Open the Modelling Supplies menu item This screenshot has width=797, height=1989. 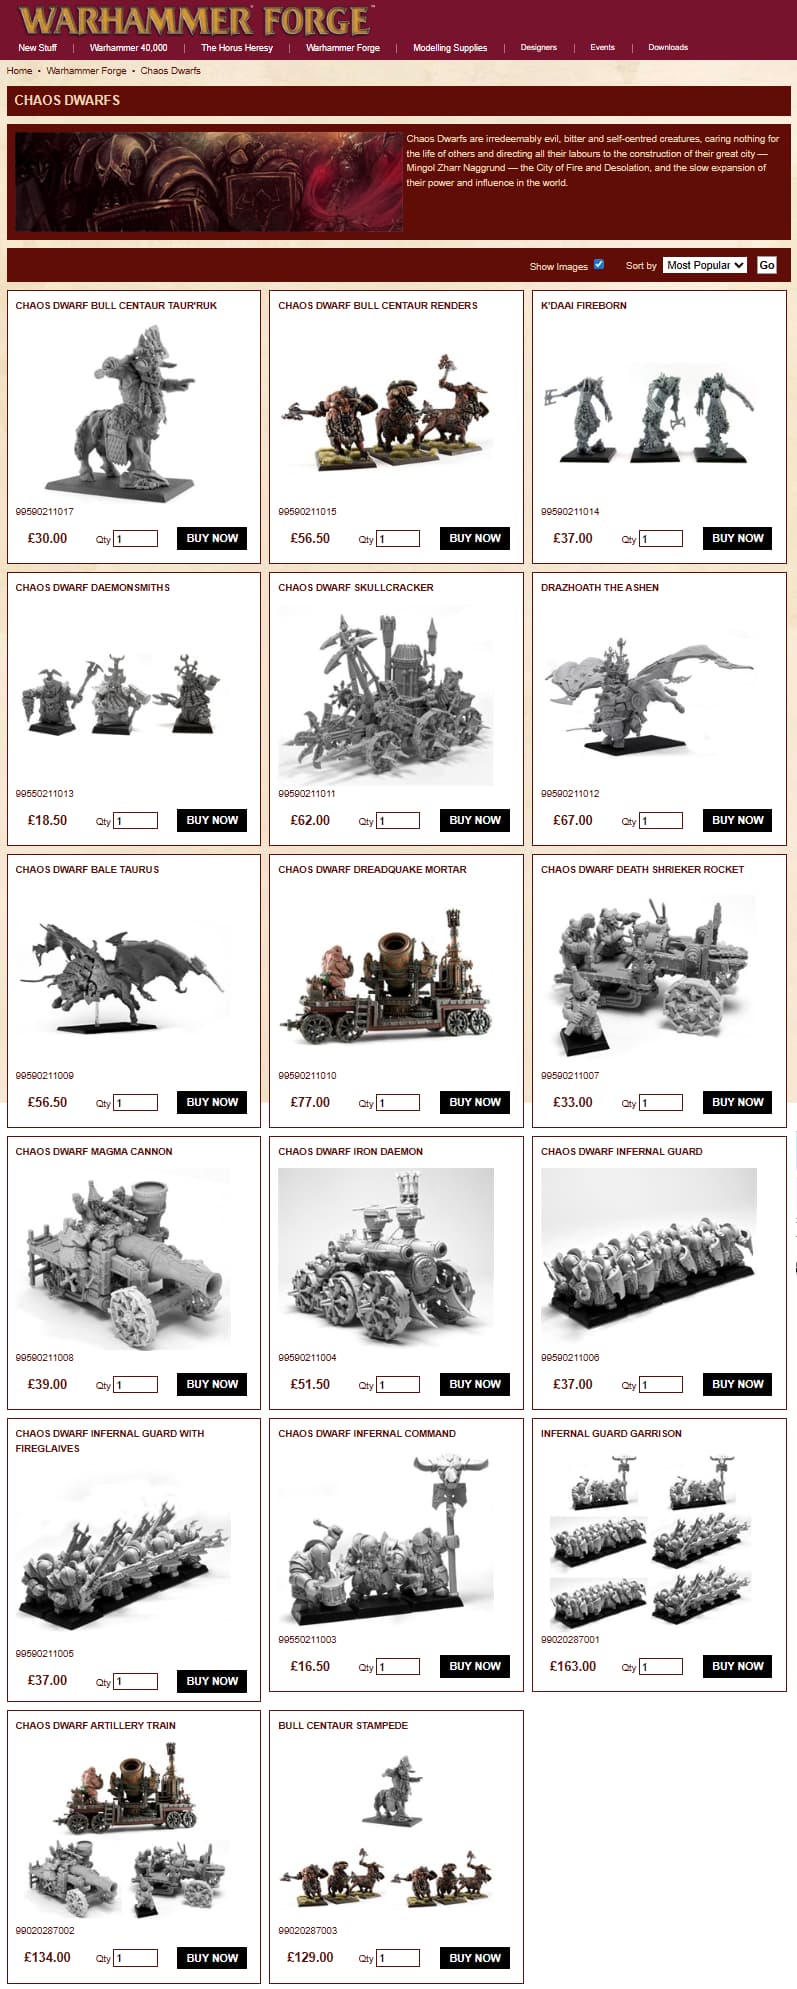tap(450, 47)
